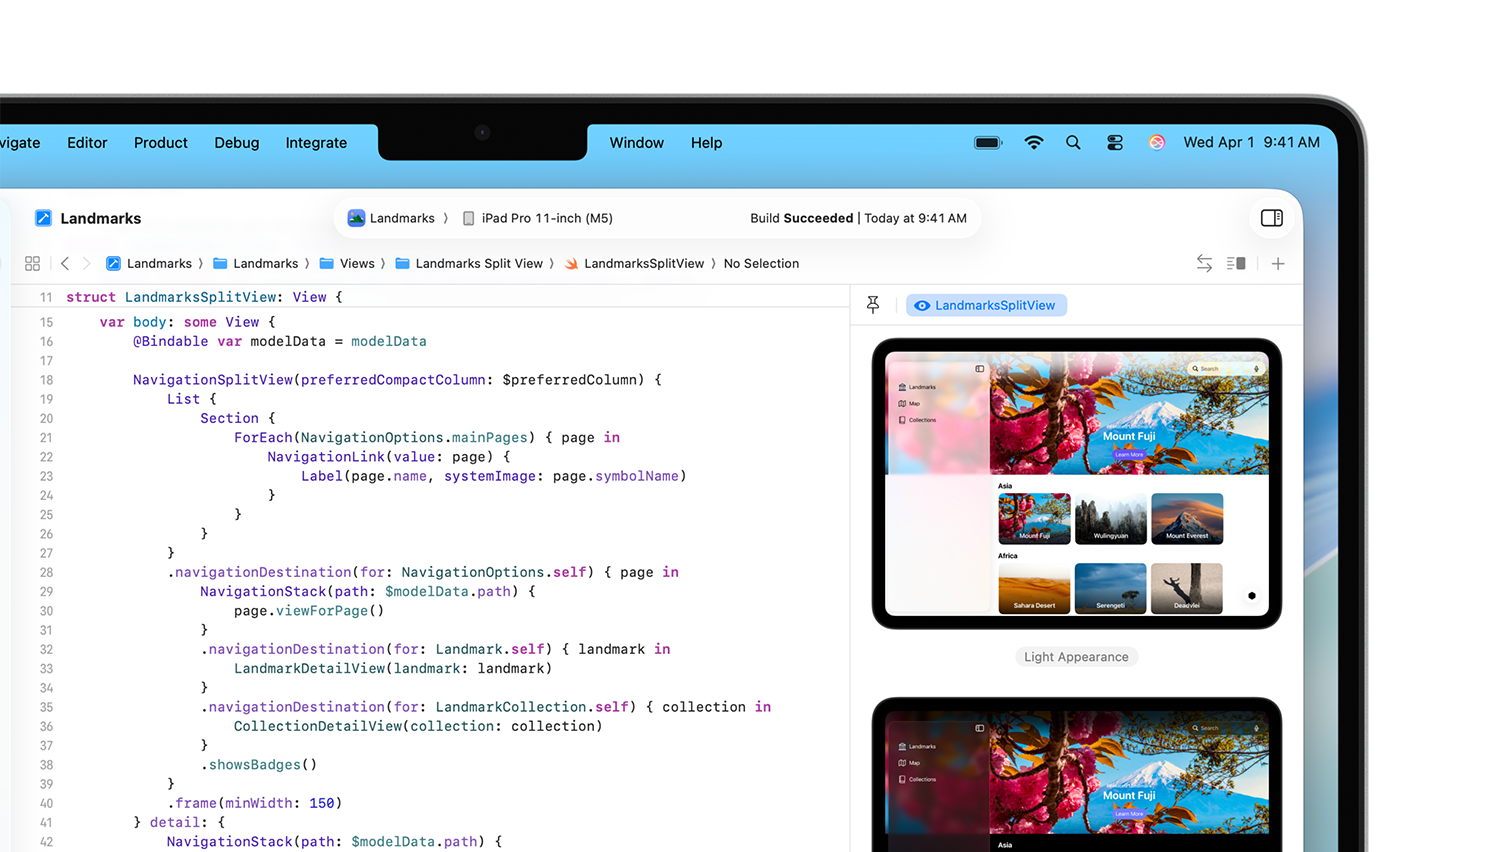Click the No Selection breadcrumb item
This screenshot has width=1495, height=852.
pos(761,264)
